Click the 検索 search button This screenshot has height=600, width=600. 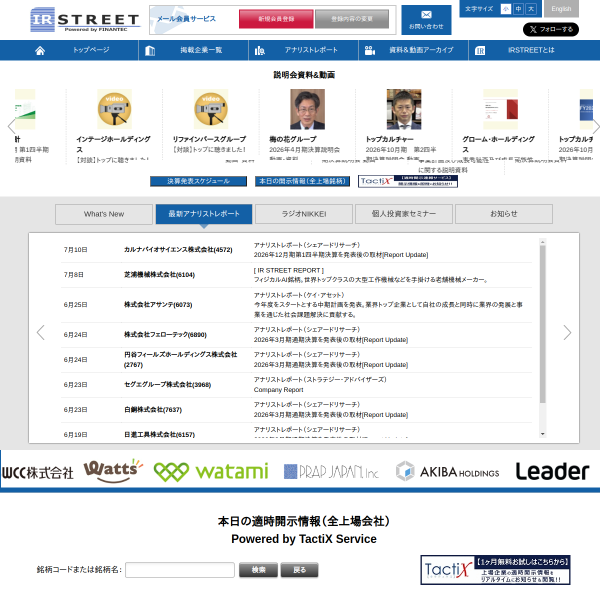(258, 570)
